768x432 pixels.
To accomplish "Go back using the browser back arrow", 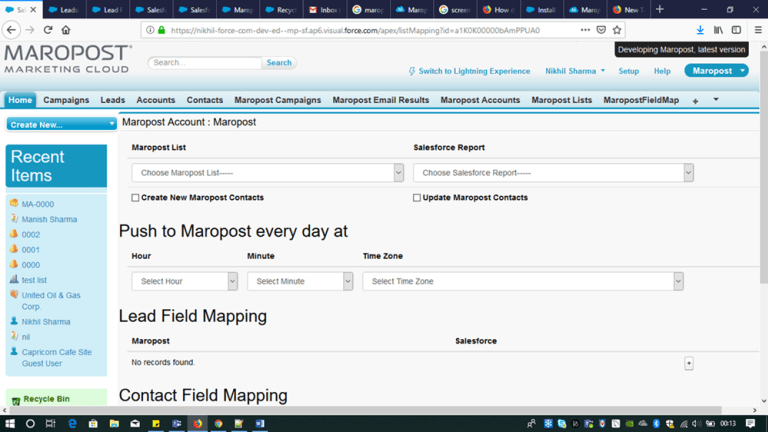I will (x=11, y=30).
